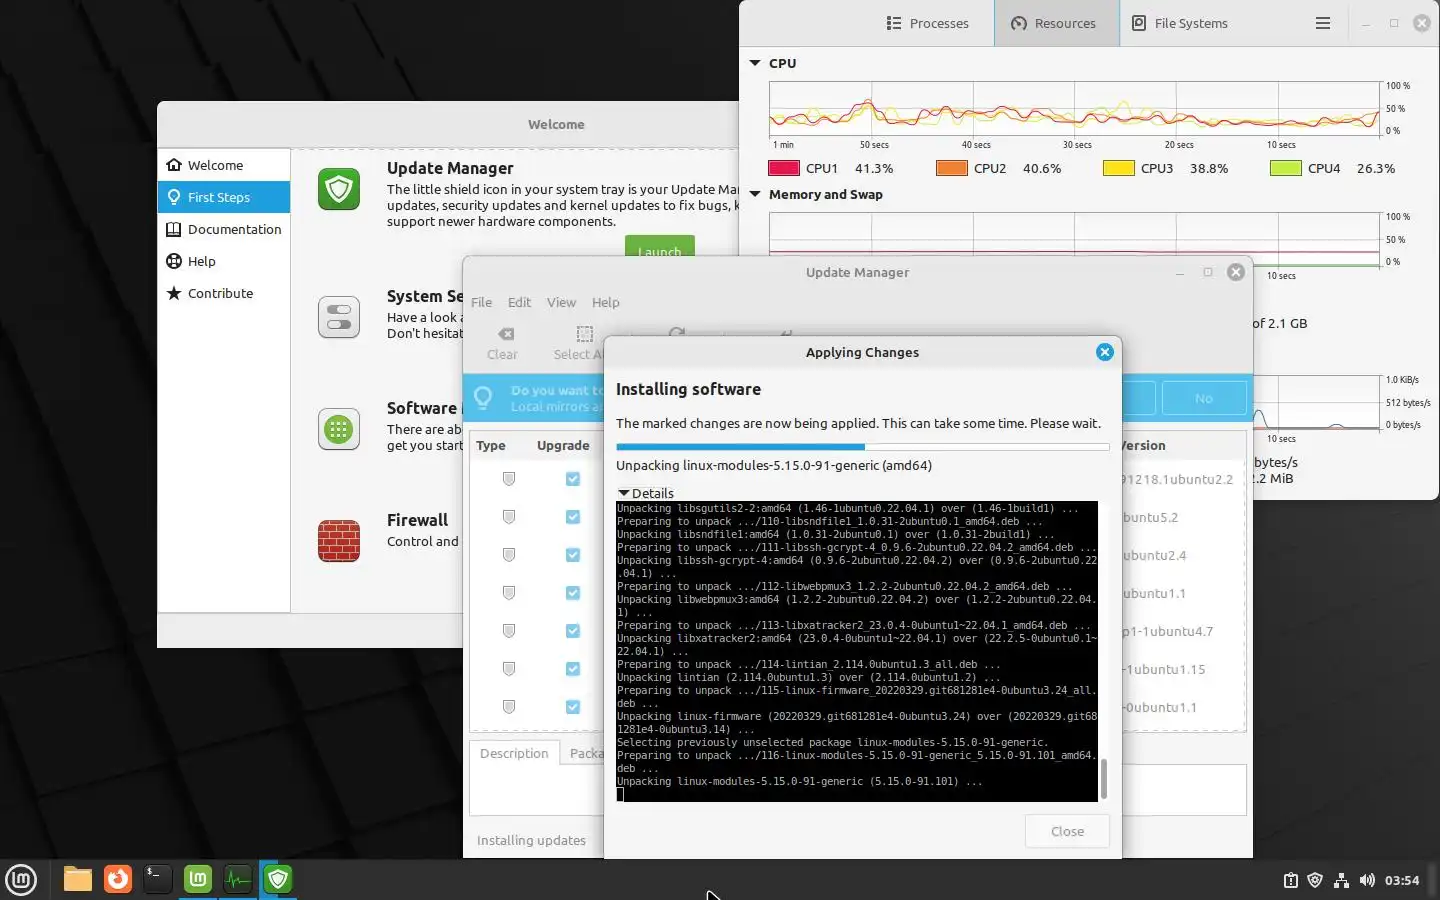Click the blue installation progress bar

coord(862,447)
